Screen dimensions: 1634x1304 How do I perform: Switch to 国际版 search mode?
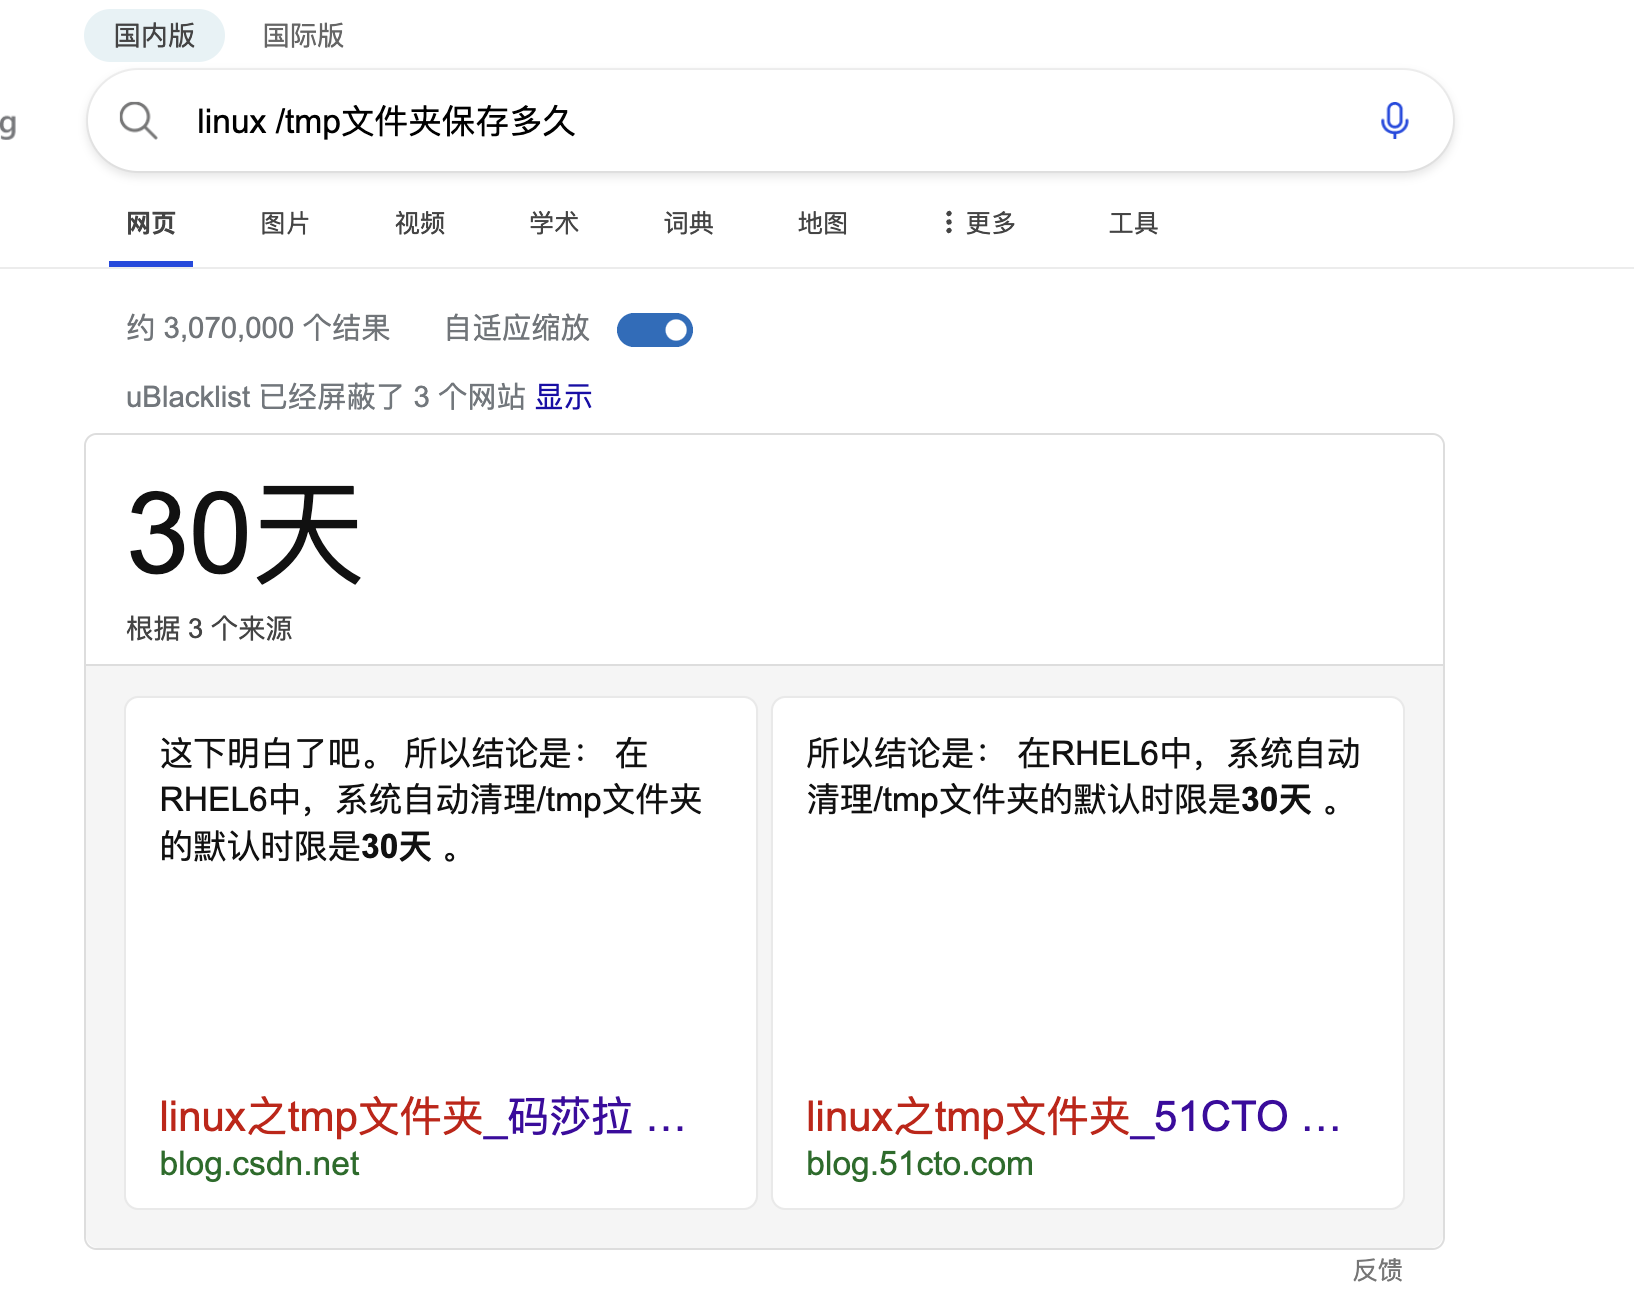[303, 36]
